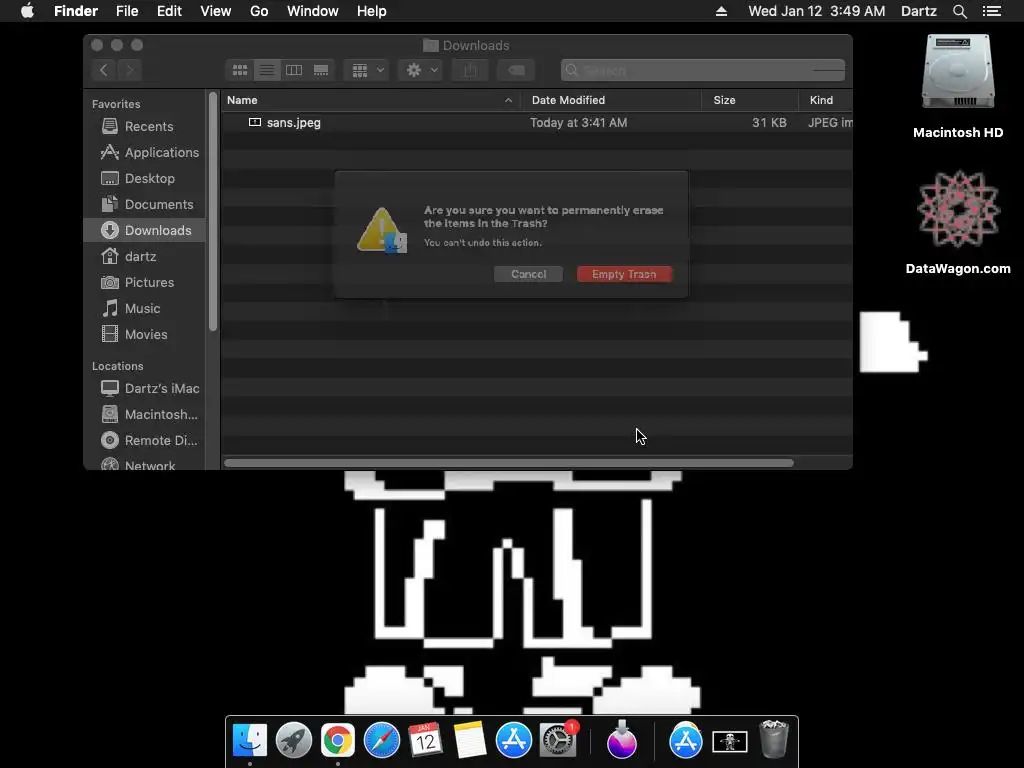Select Documents in the sidebar
1024x768 pixels.
pyautogui.click(x=145, y=204)
